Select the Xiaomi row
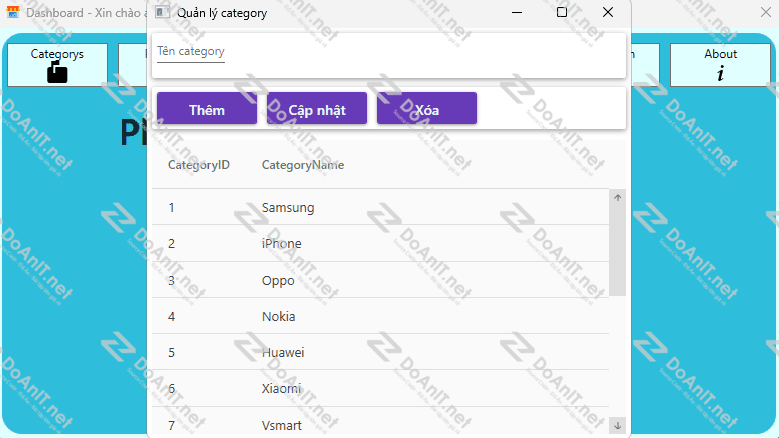 (380, 388)
